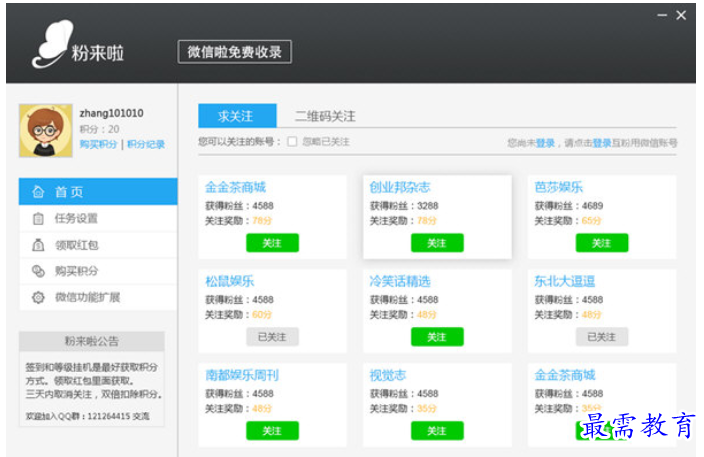Screen dimensions: 704x457
Task: Switch to the 二维码关注 tab
Action: (324, 116)
